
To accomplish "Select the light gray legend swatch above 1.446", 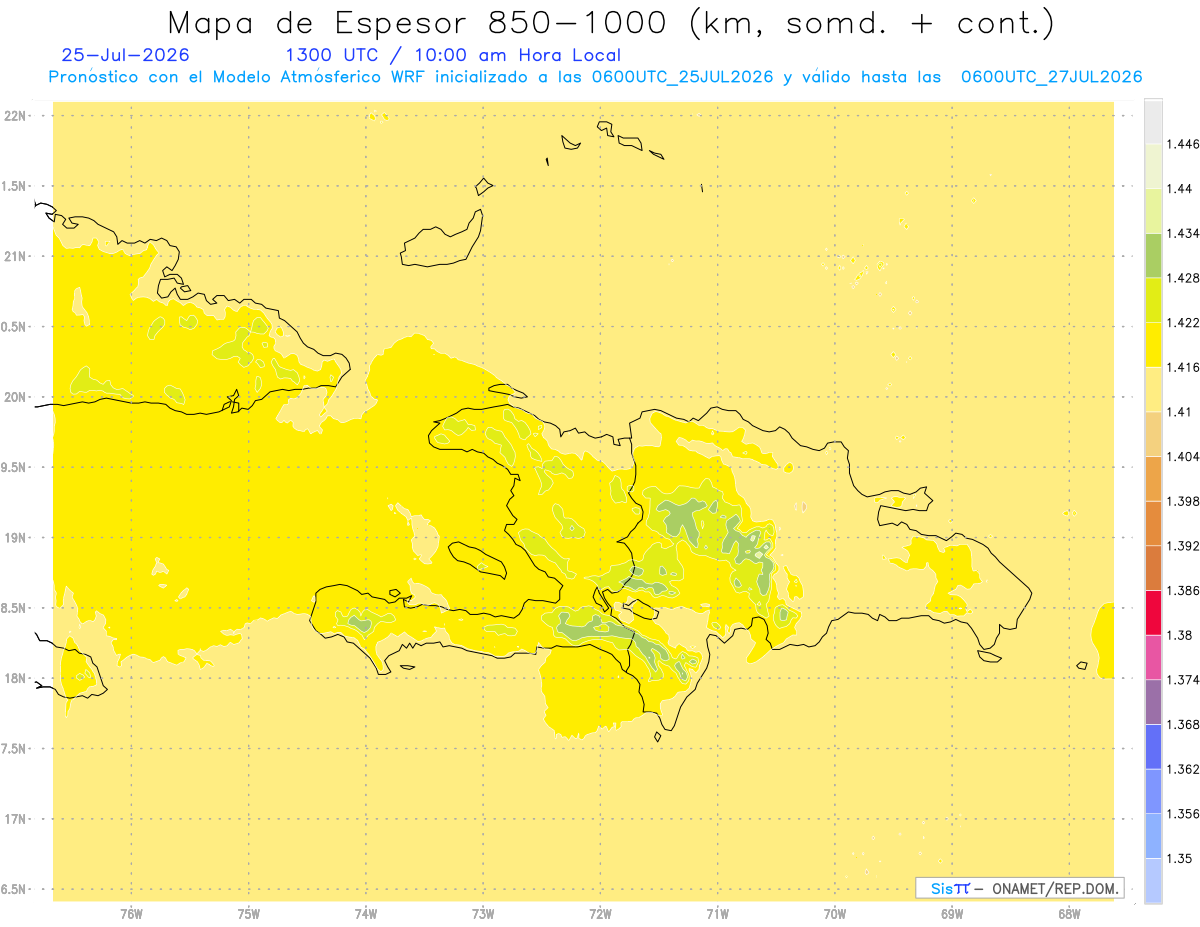I will click(x=1153, y=122).
